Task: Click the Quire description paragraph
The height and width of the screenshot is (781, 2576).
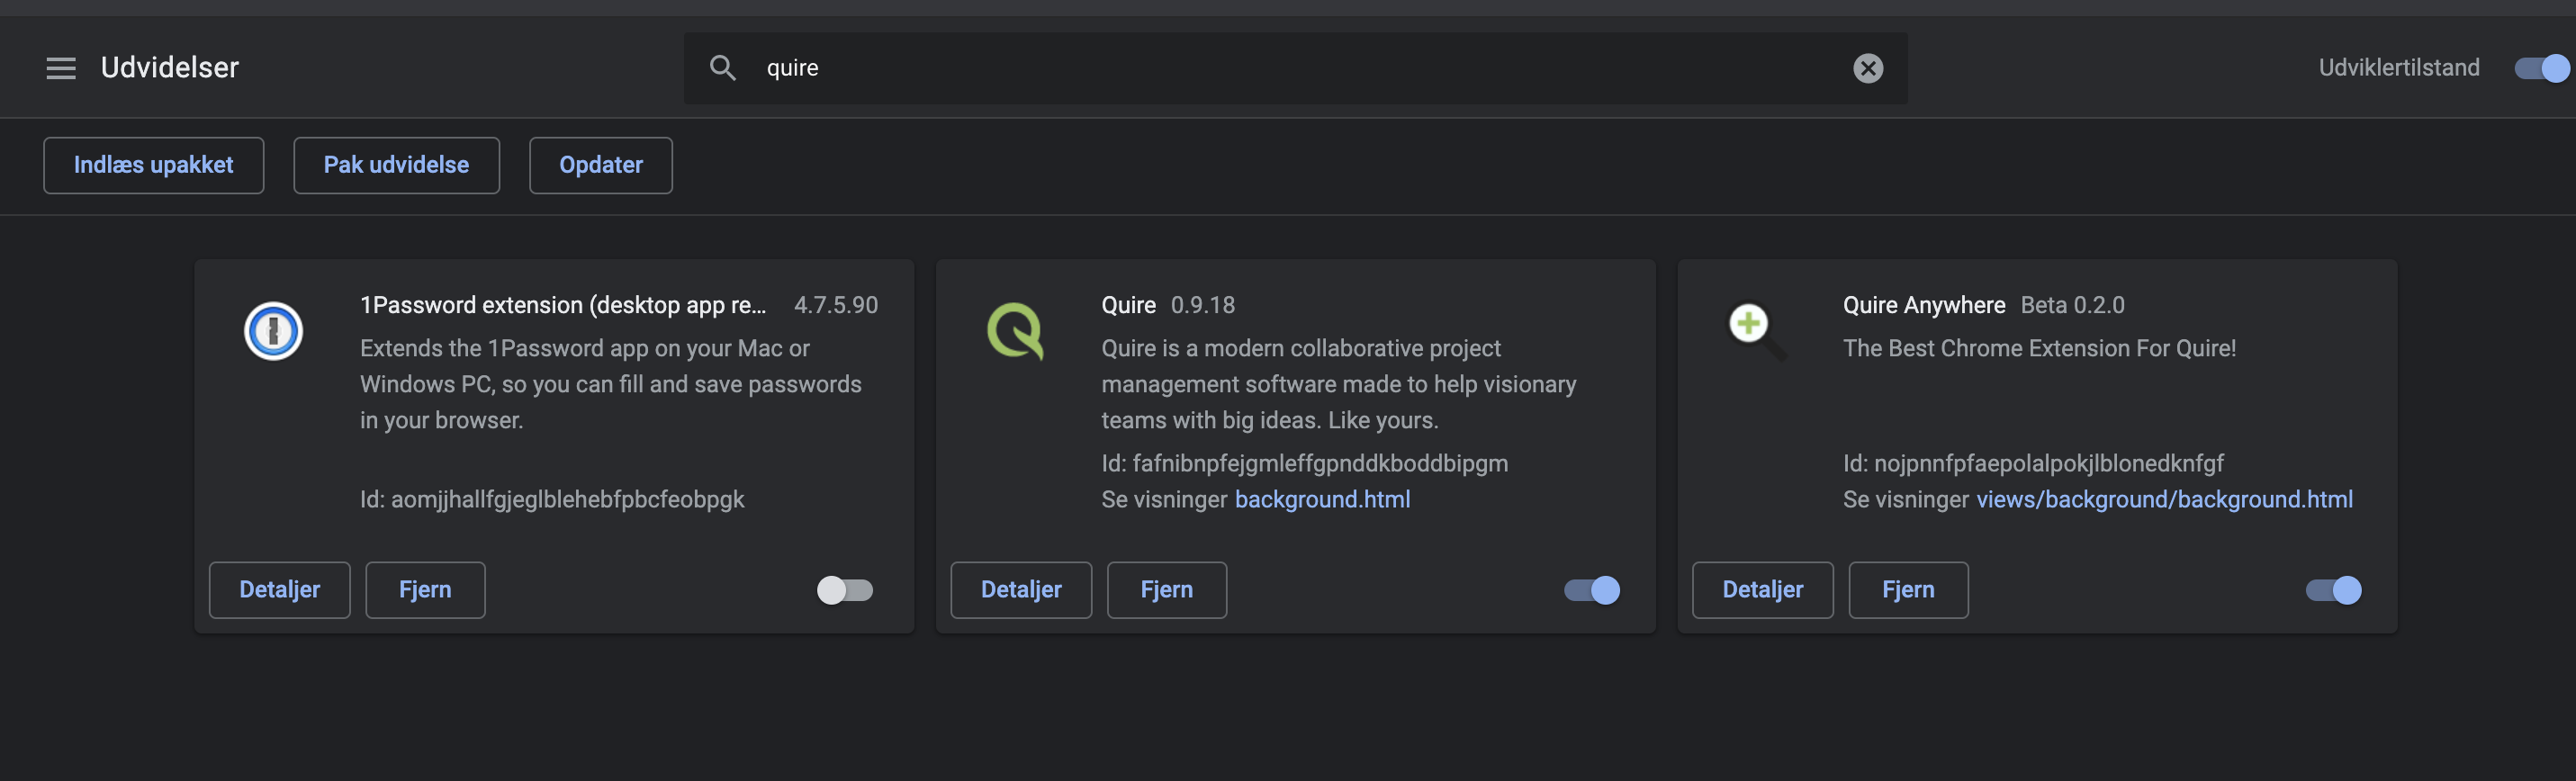Action: 1339,384
